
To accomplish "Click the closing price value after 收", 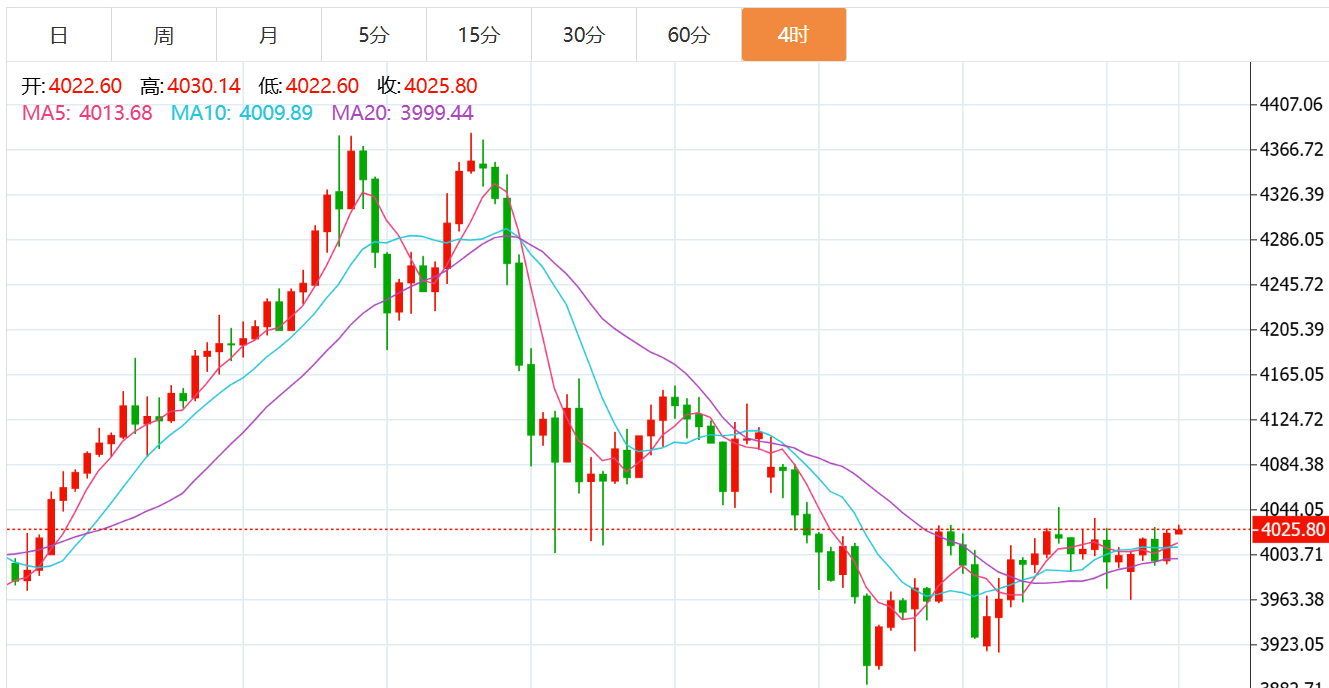I will click(x=441, y=87).
